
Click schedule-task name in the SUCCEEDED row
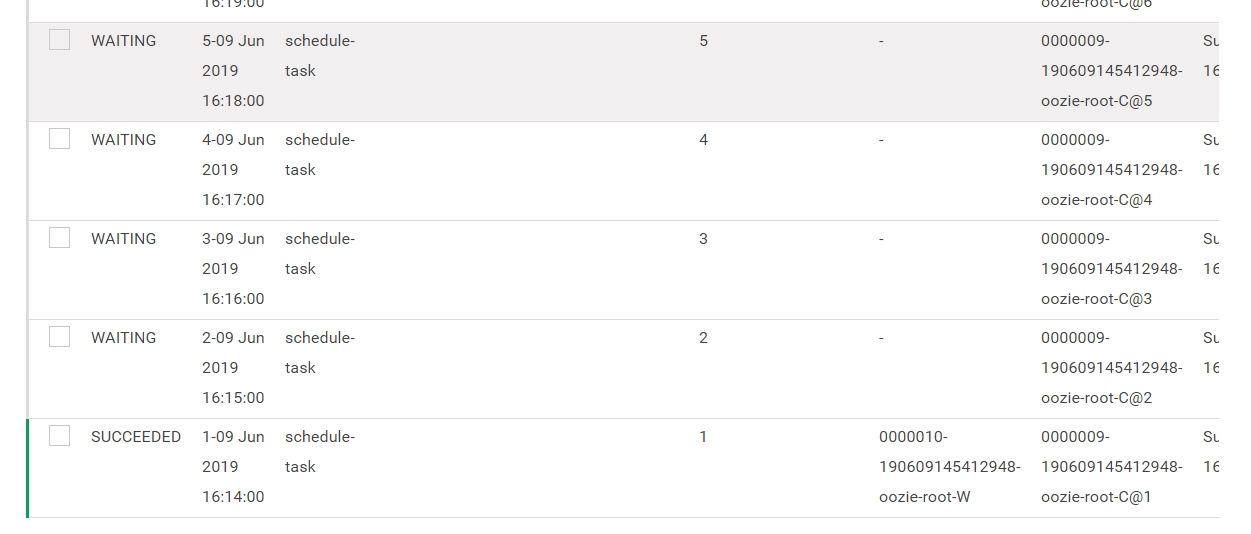click(320, 452)
